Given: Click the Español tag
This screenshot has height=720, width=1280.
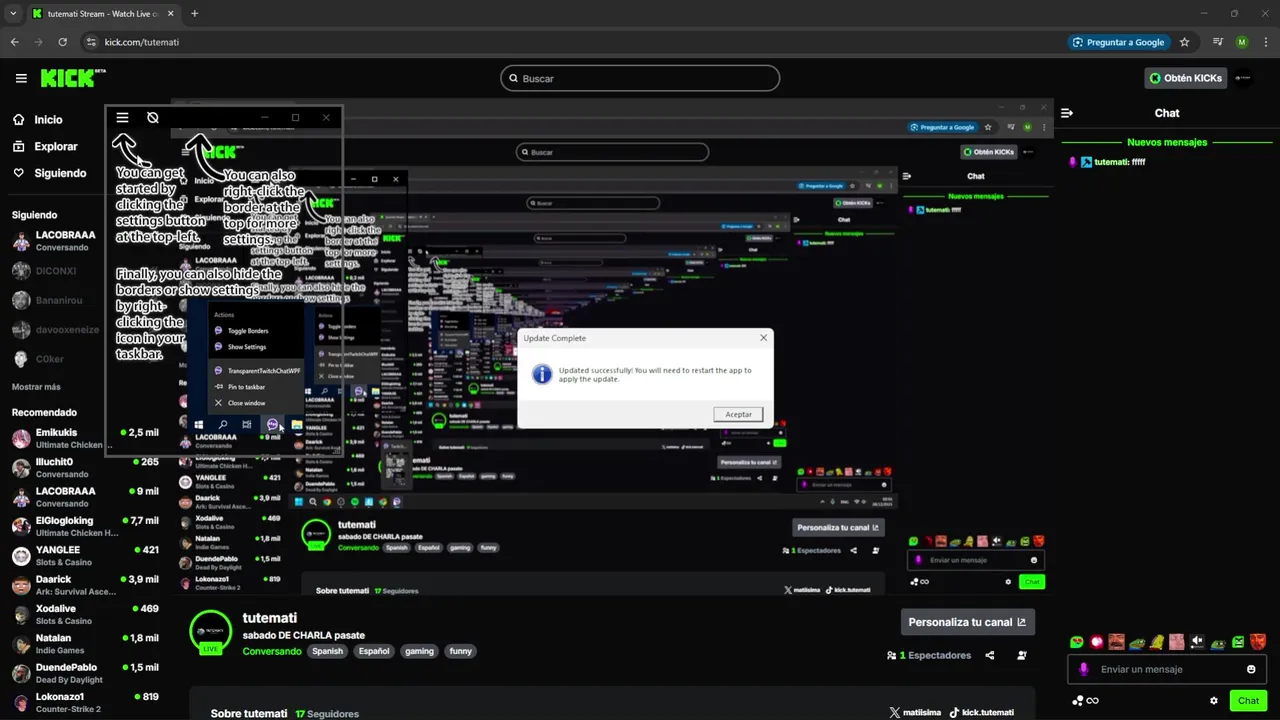Looking at the screenshot, I should pyautogui.click(x=374, y=651).
